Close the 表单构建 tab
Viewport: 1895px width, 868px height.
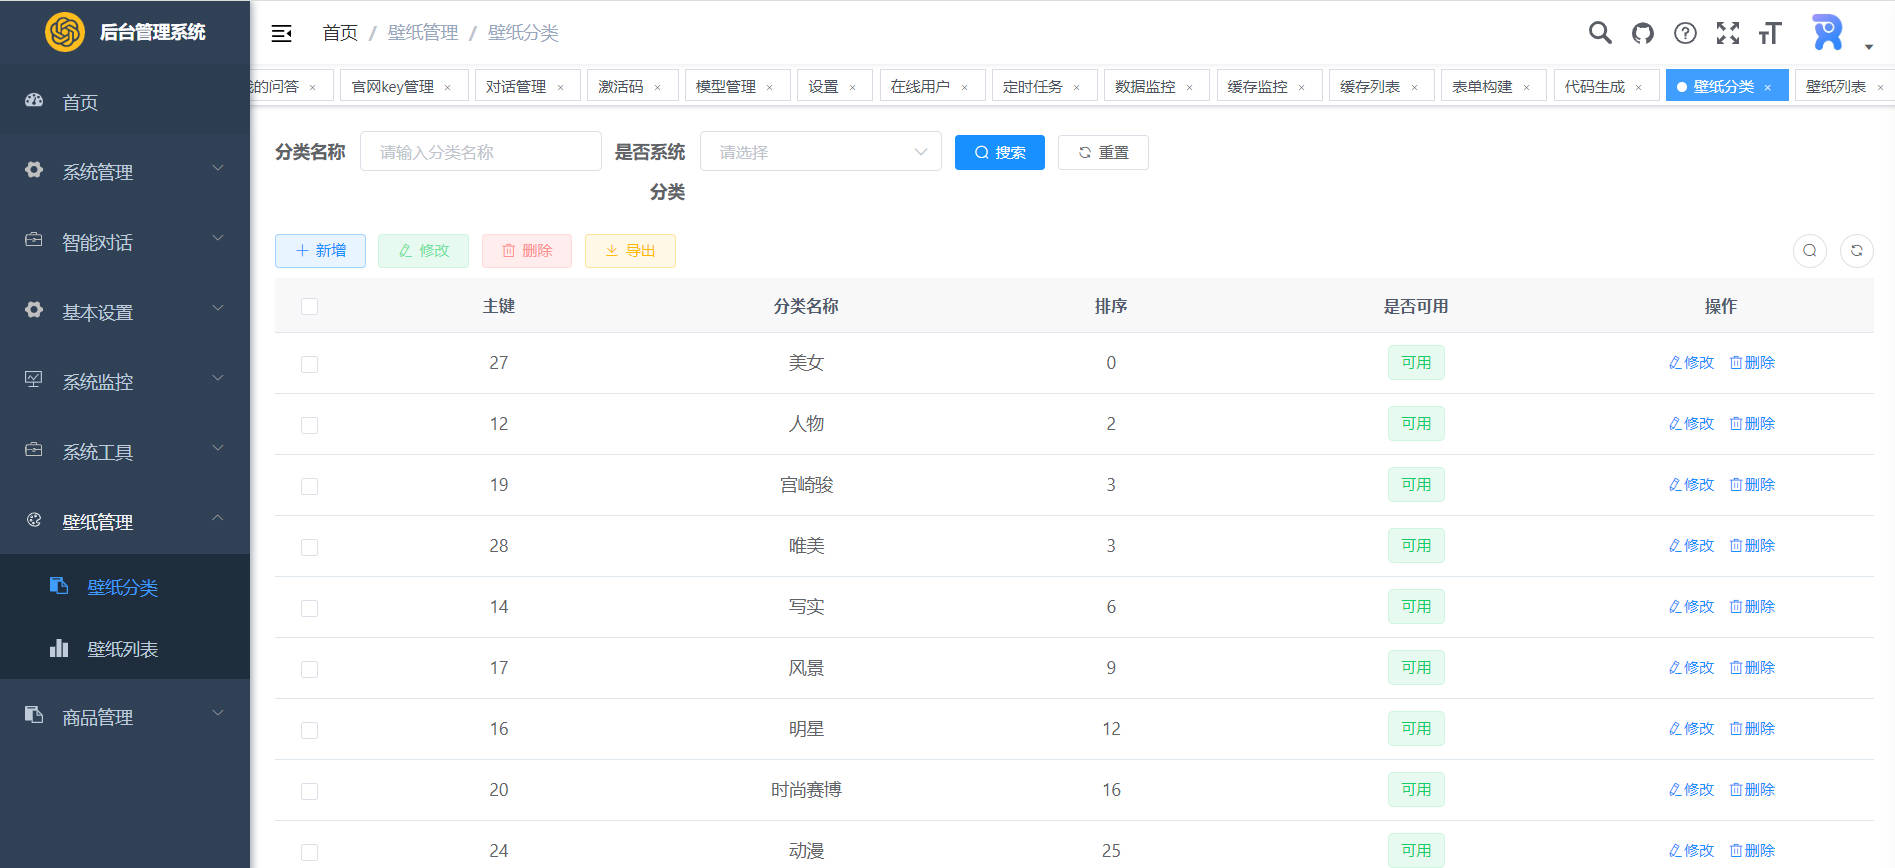(1526, 87)
